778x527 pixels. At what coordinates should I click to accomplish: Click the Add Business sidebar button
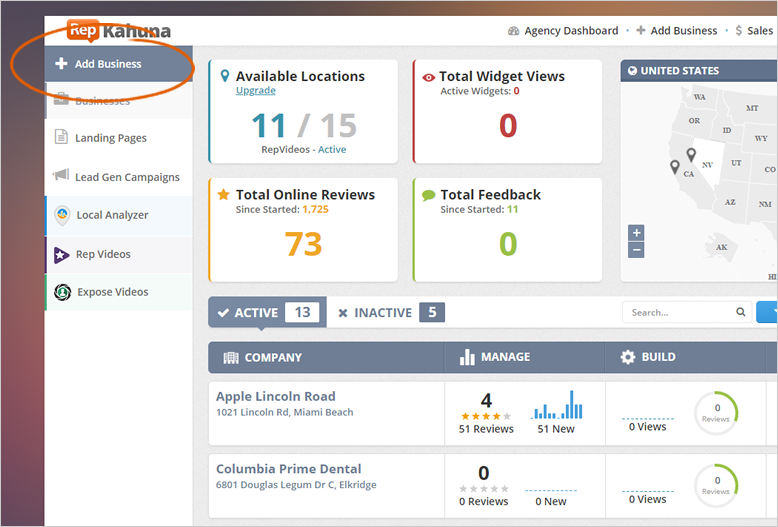(x=107, y=64)
